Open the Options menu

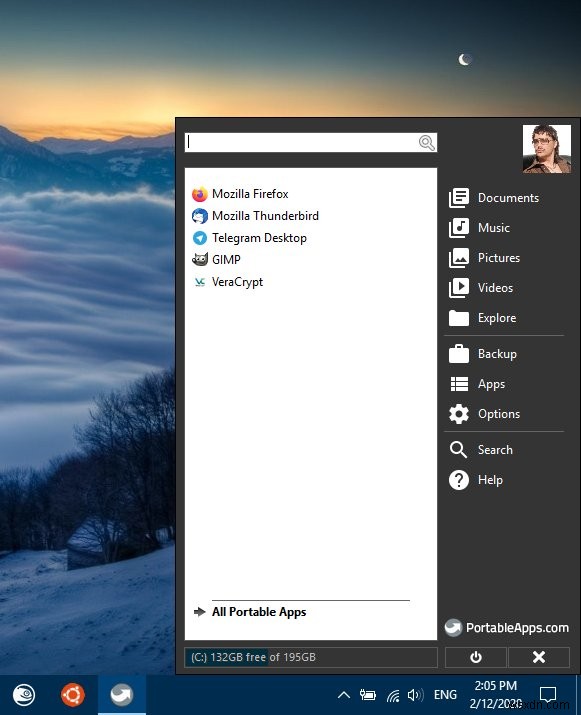(x=484, y=414)
